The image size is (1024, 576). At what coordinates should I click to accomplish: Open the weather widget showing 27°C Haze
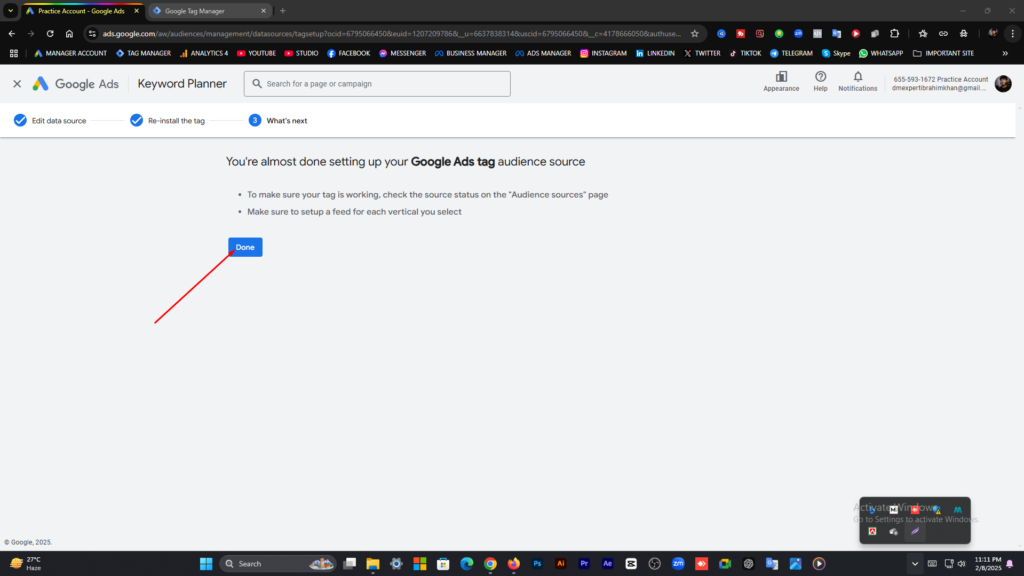tap(25, 564)
